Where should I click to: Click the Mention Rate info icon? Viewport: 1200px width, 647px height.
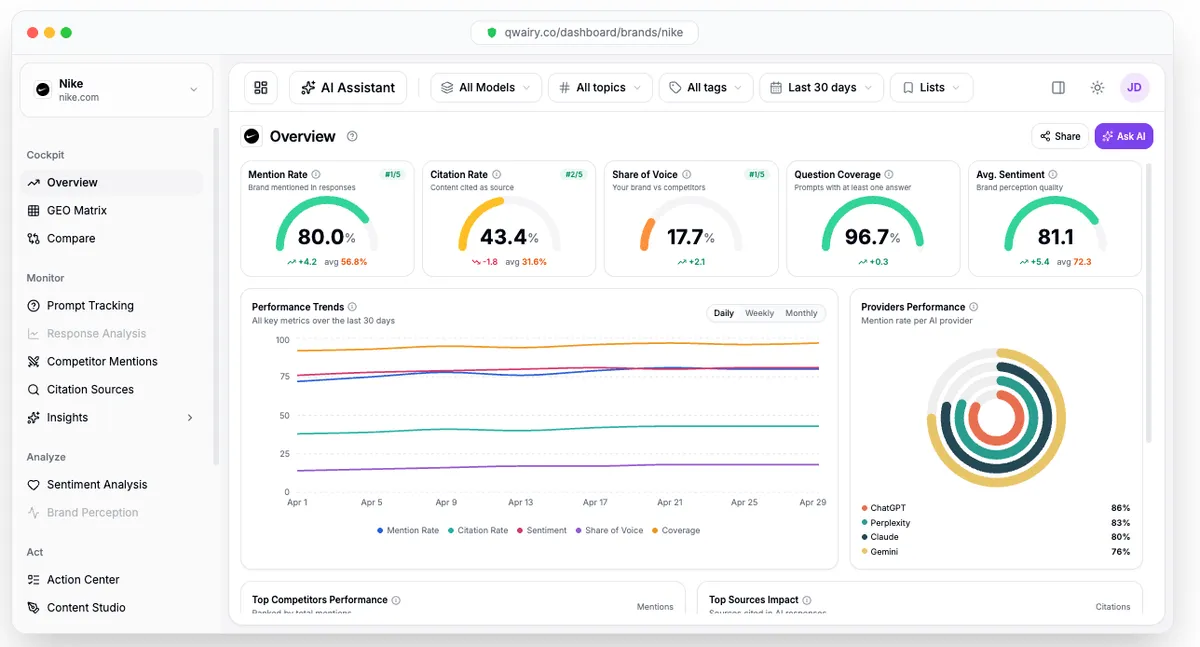pos(316,174)
